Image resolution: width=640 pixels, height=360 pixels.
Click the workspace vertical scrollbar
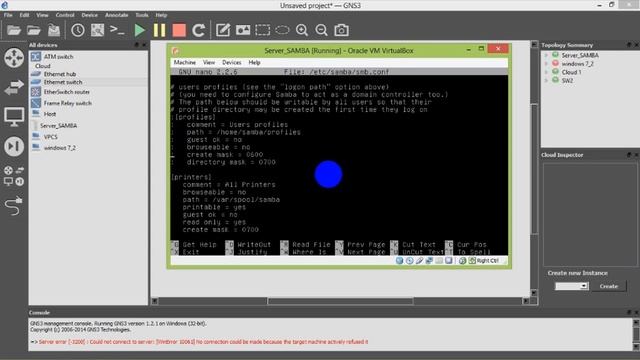click(x=534, y=169)
